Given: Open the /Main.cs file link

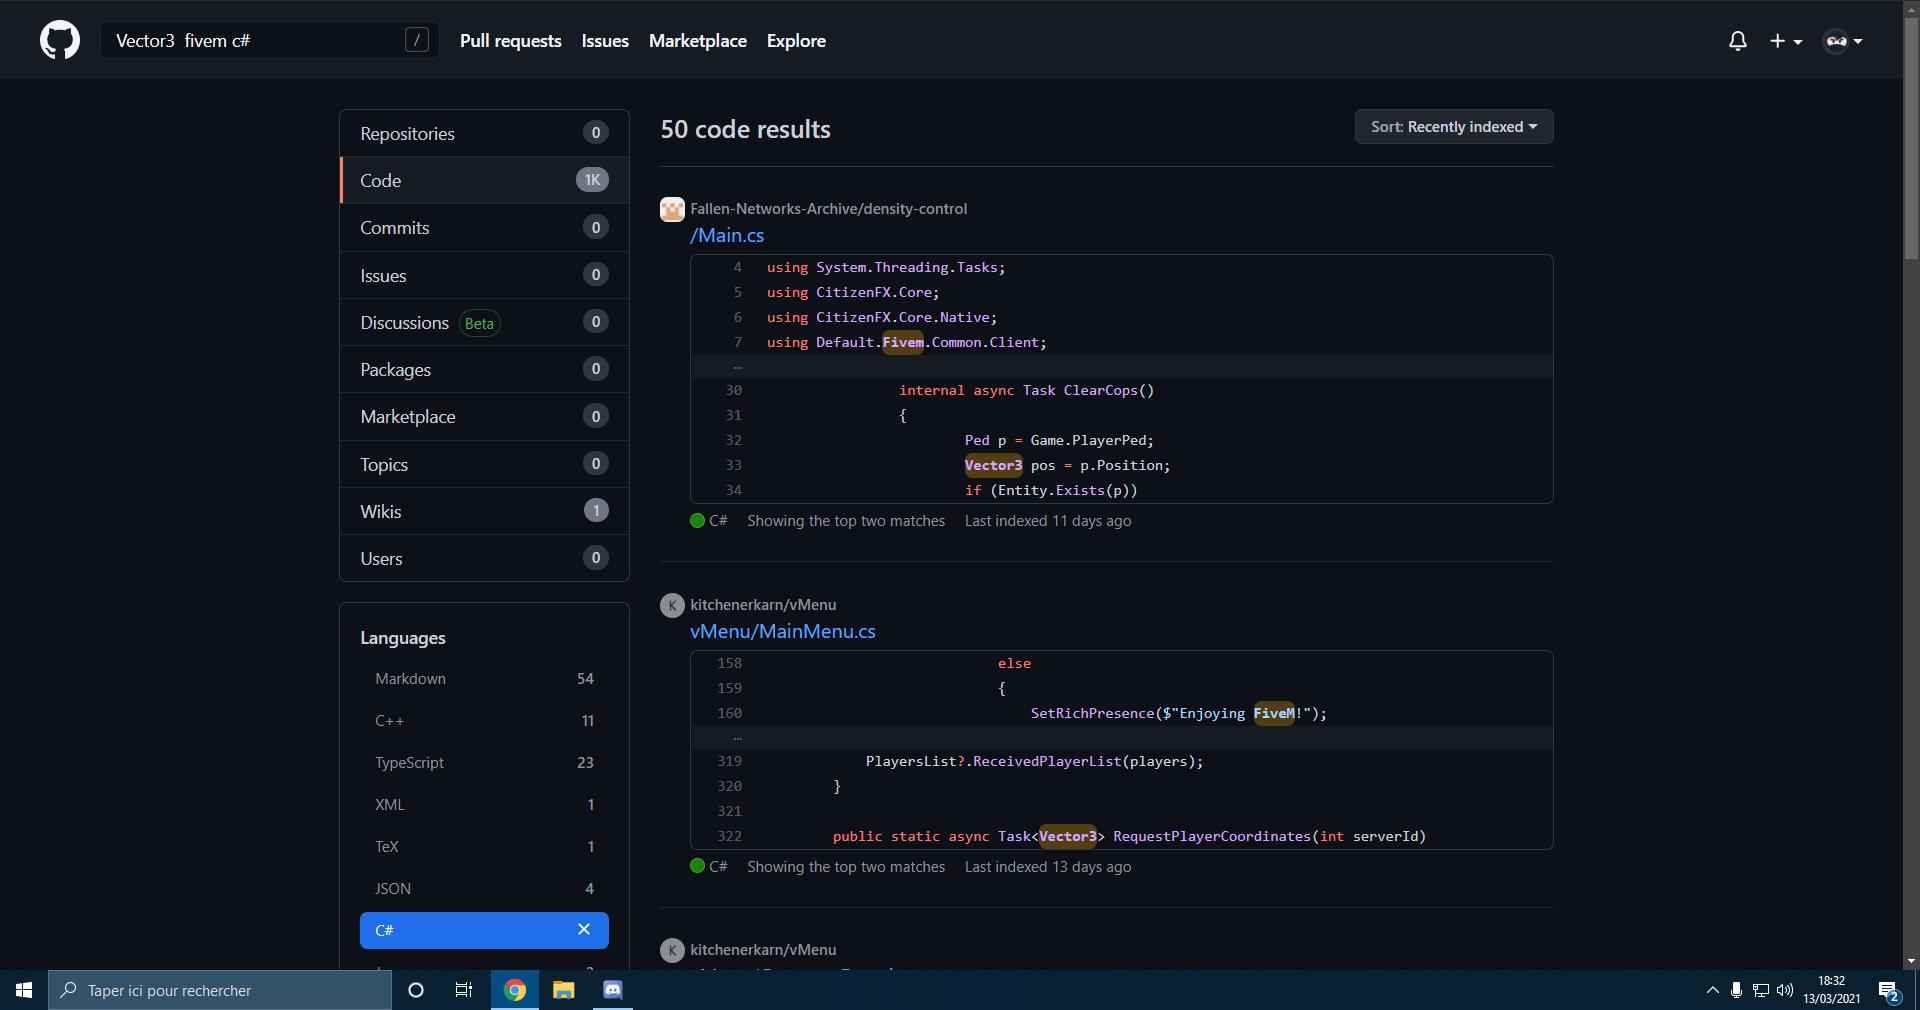Looking at the screenshot, I should 727,236.
